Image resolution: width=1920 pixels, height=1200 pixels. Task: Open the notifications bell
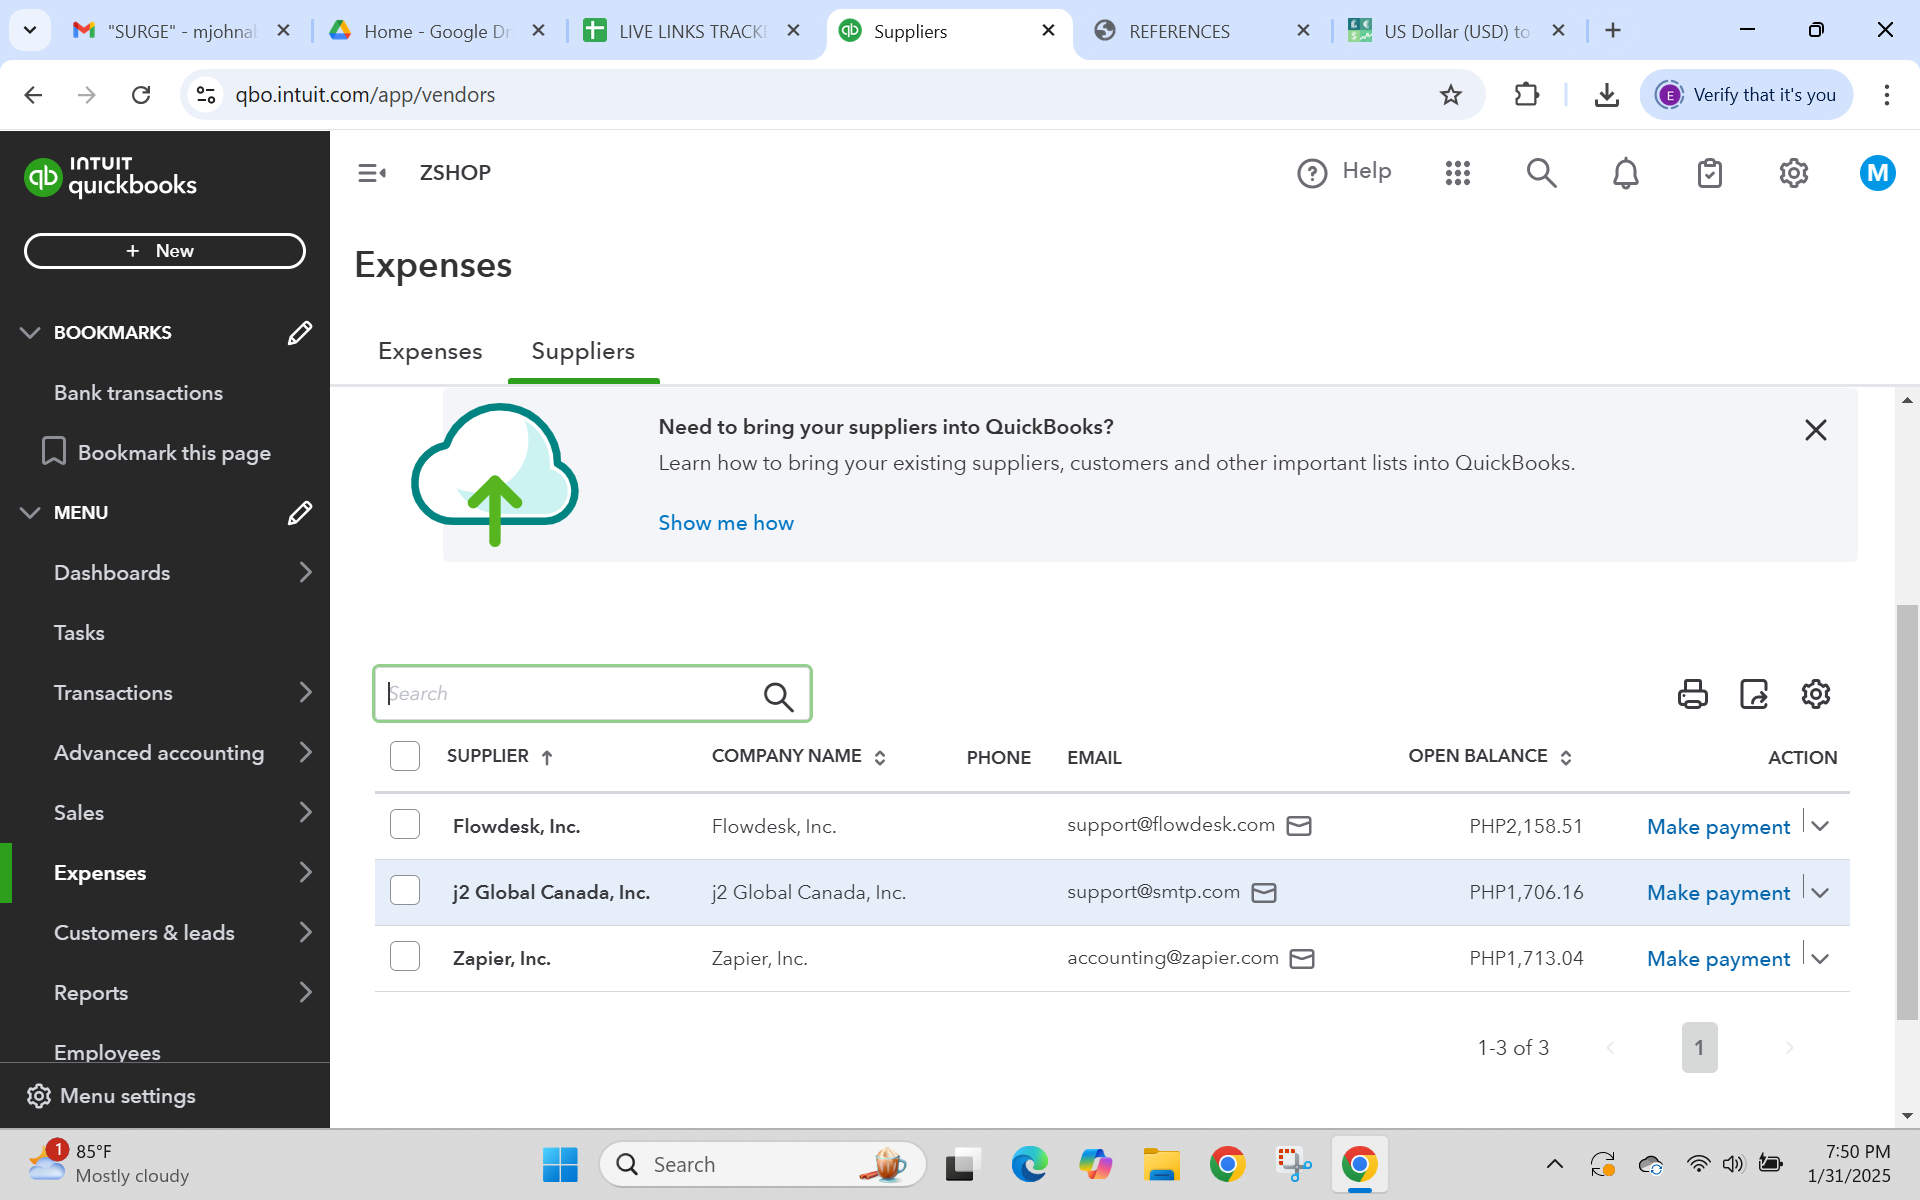1625,173
